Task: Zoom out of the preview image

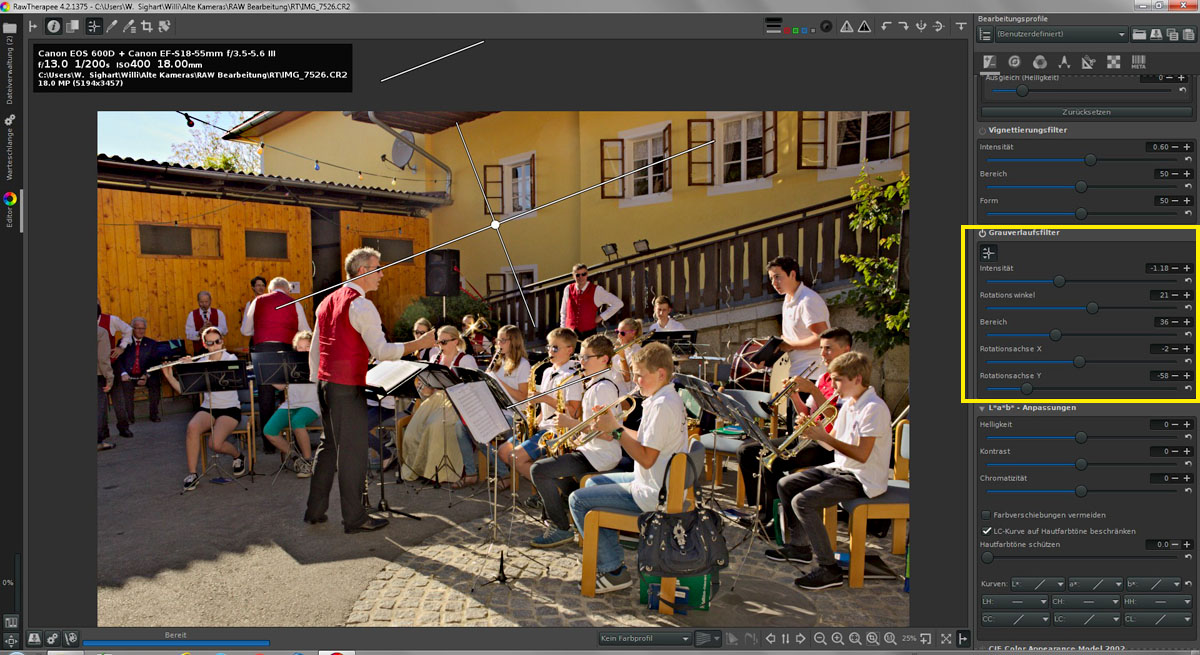Action: click(820, 639)
